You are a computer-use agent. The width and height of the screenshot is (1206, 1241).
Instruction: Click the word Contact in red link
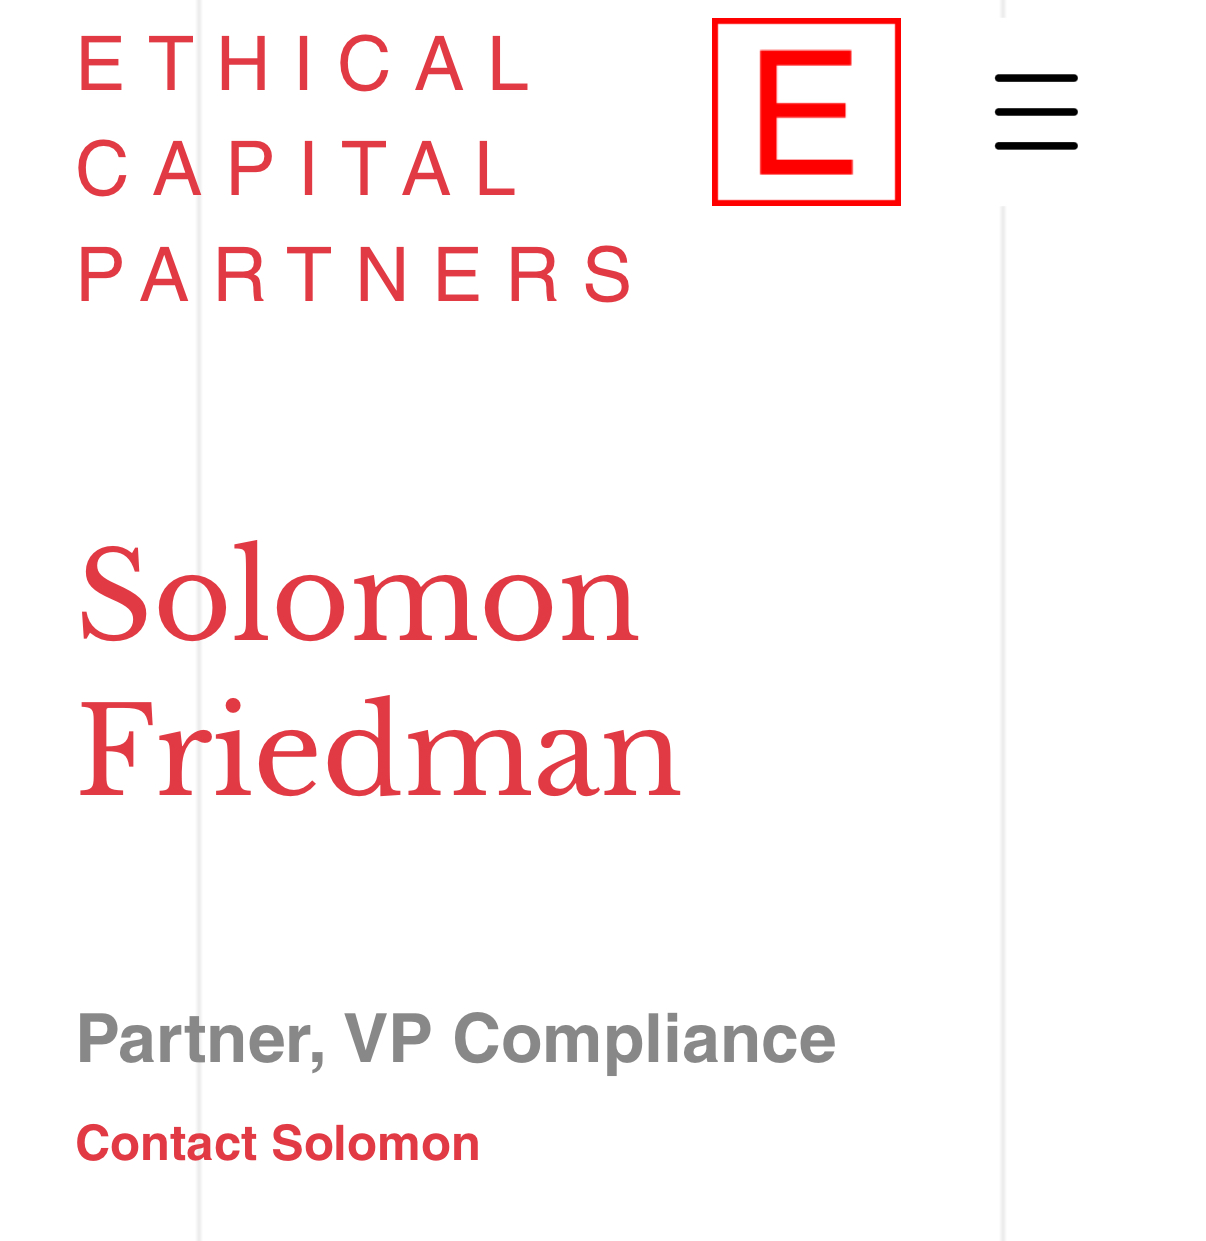[167, 1143]
